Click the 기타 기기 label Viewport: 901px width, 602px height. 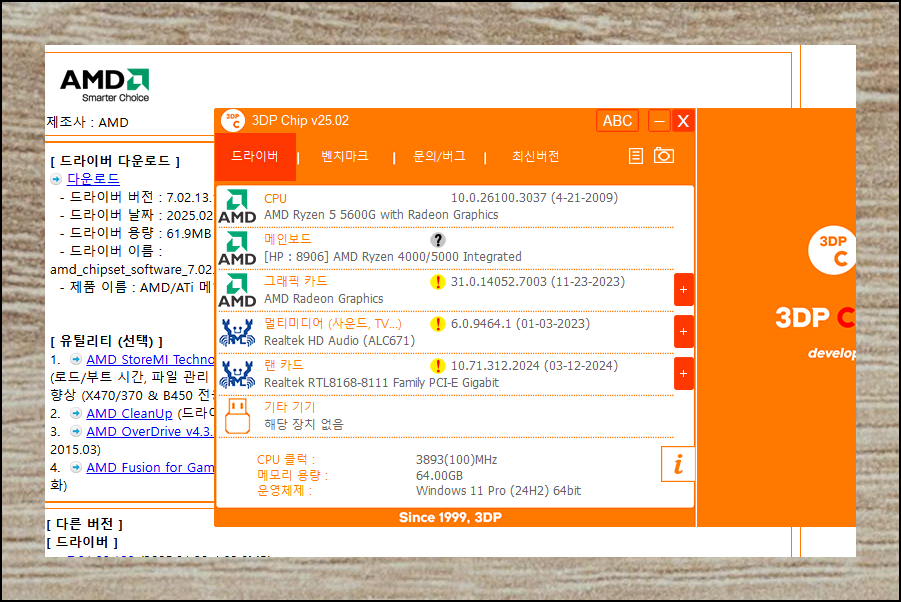[290, 407]
